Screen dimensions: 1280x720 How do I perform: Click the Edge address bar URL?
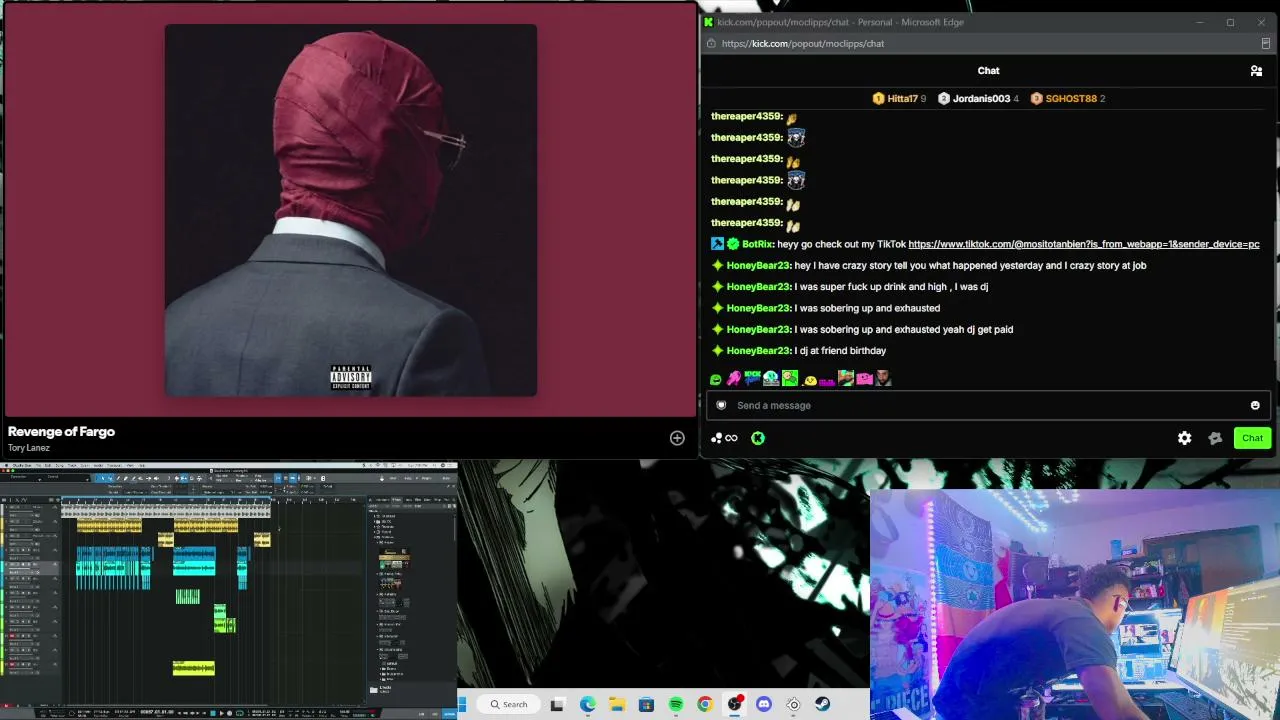(803, 44)
